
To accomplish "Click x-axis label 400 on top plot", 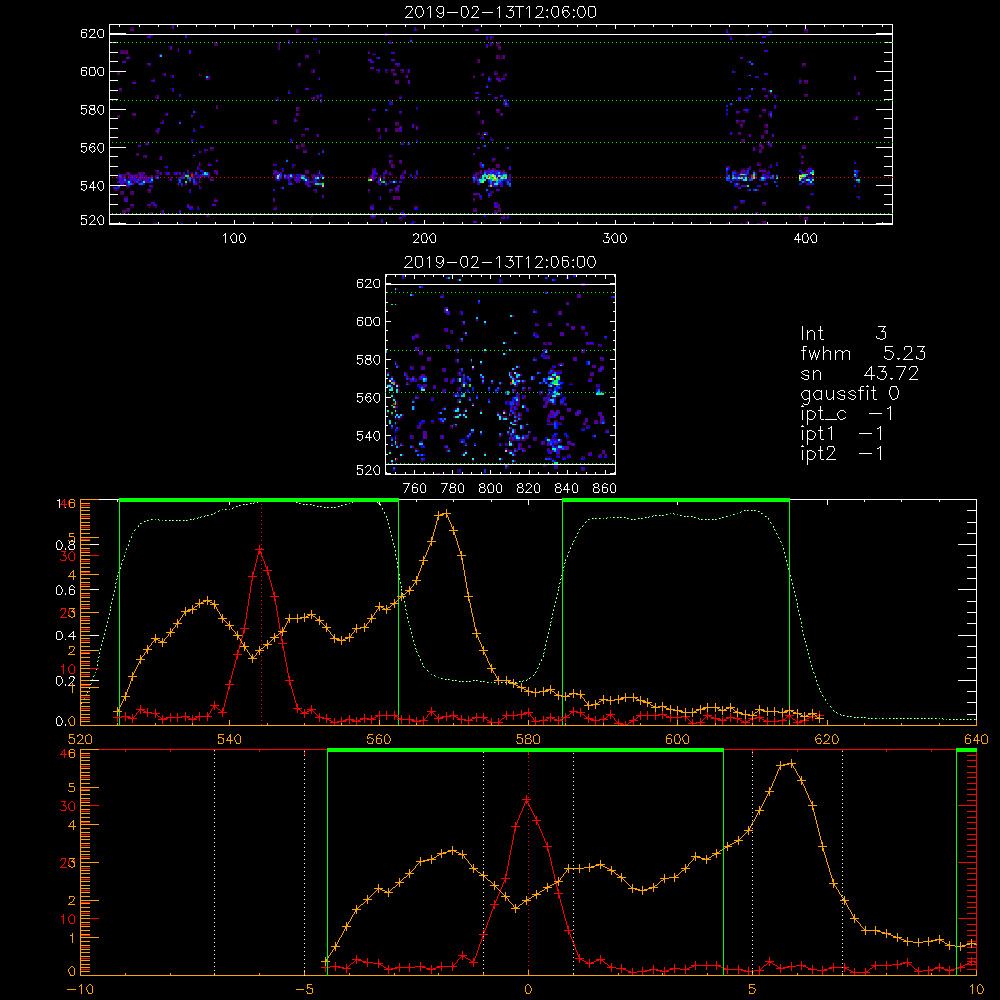I will pyautogui.click(x=805, y=239).
